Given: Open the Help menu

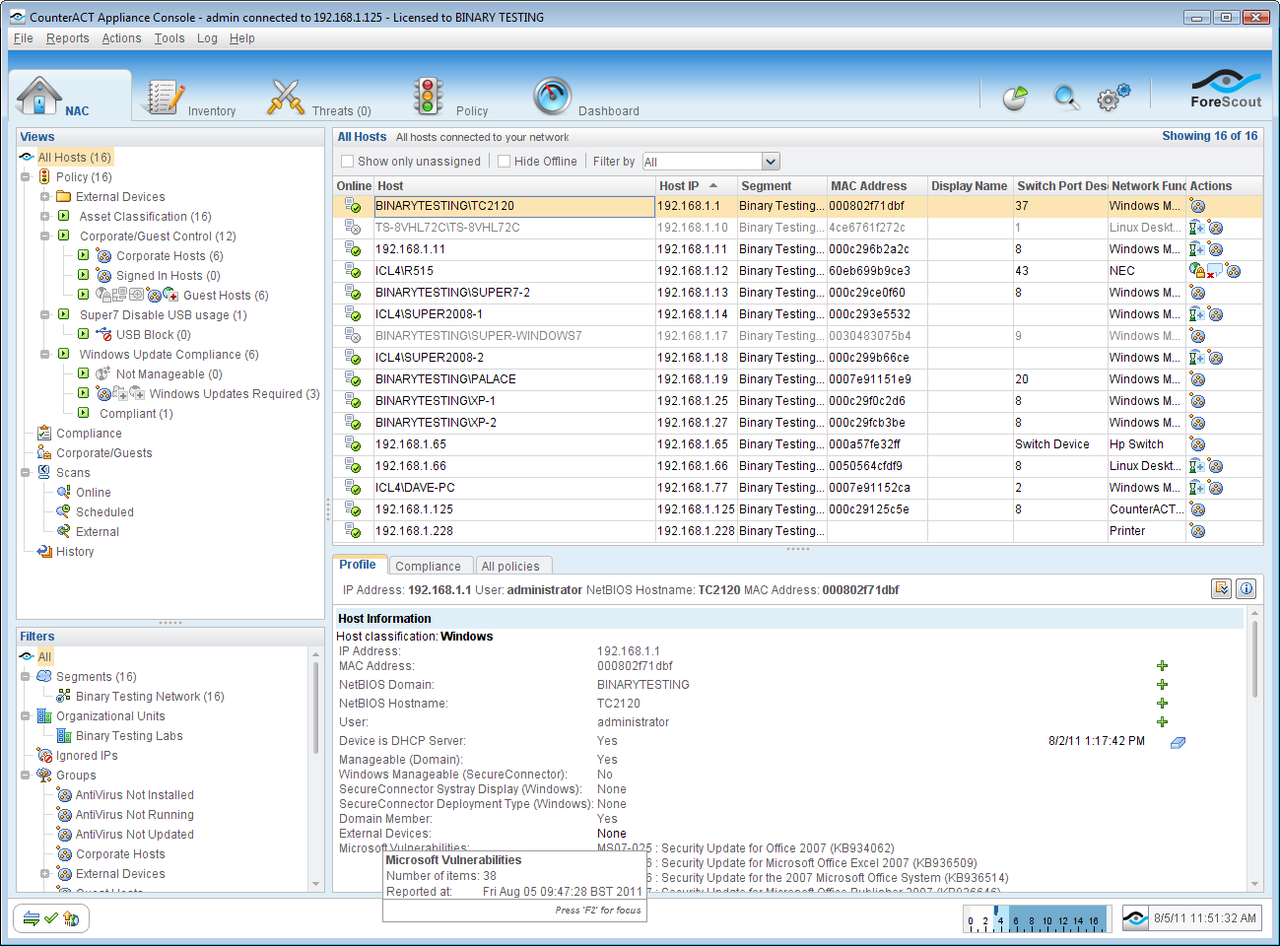Looking at the screenshot, I should pos(242,38).
